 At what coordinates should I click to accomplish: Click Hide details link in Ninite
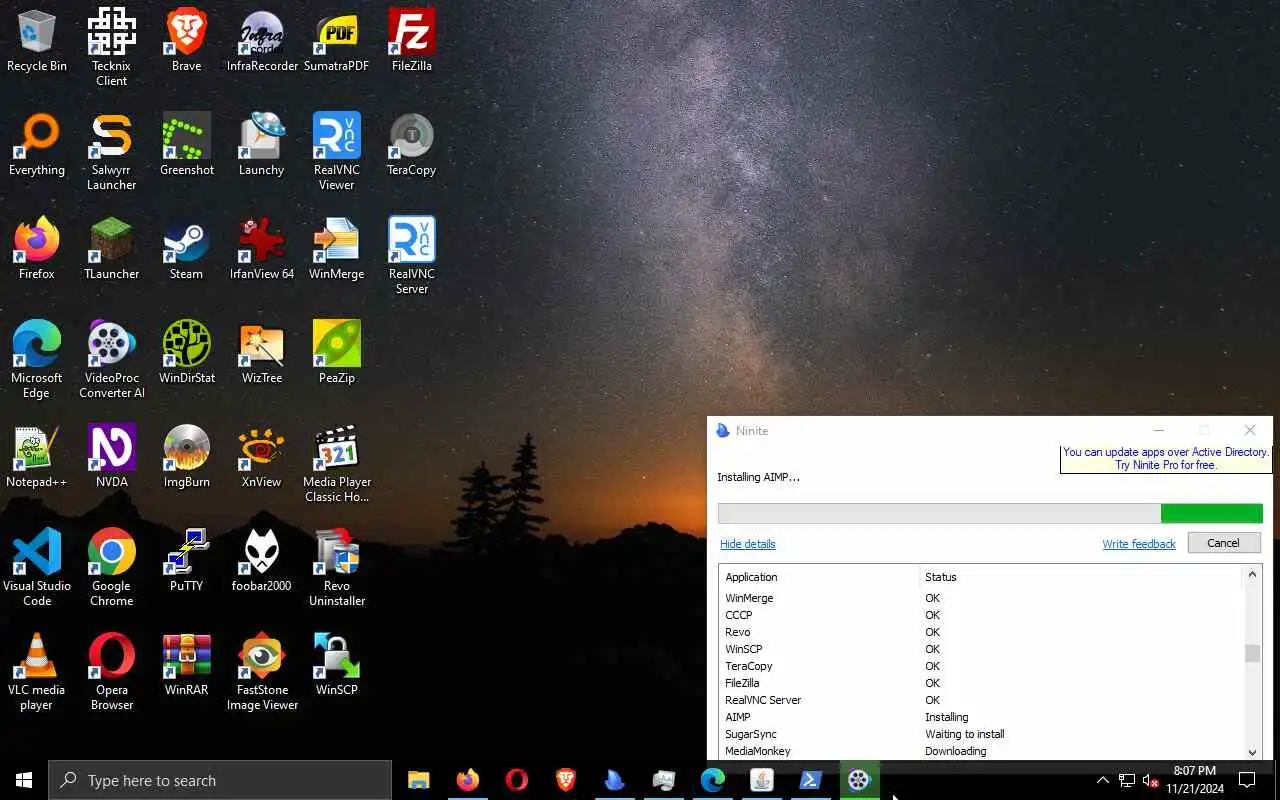pos(747,544)
